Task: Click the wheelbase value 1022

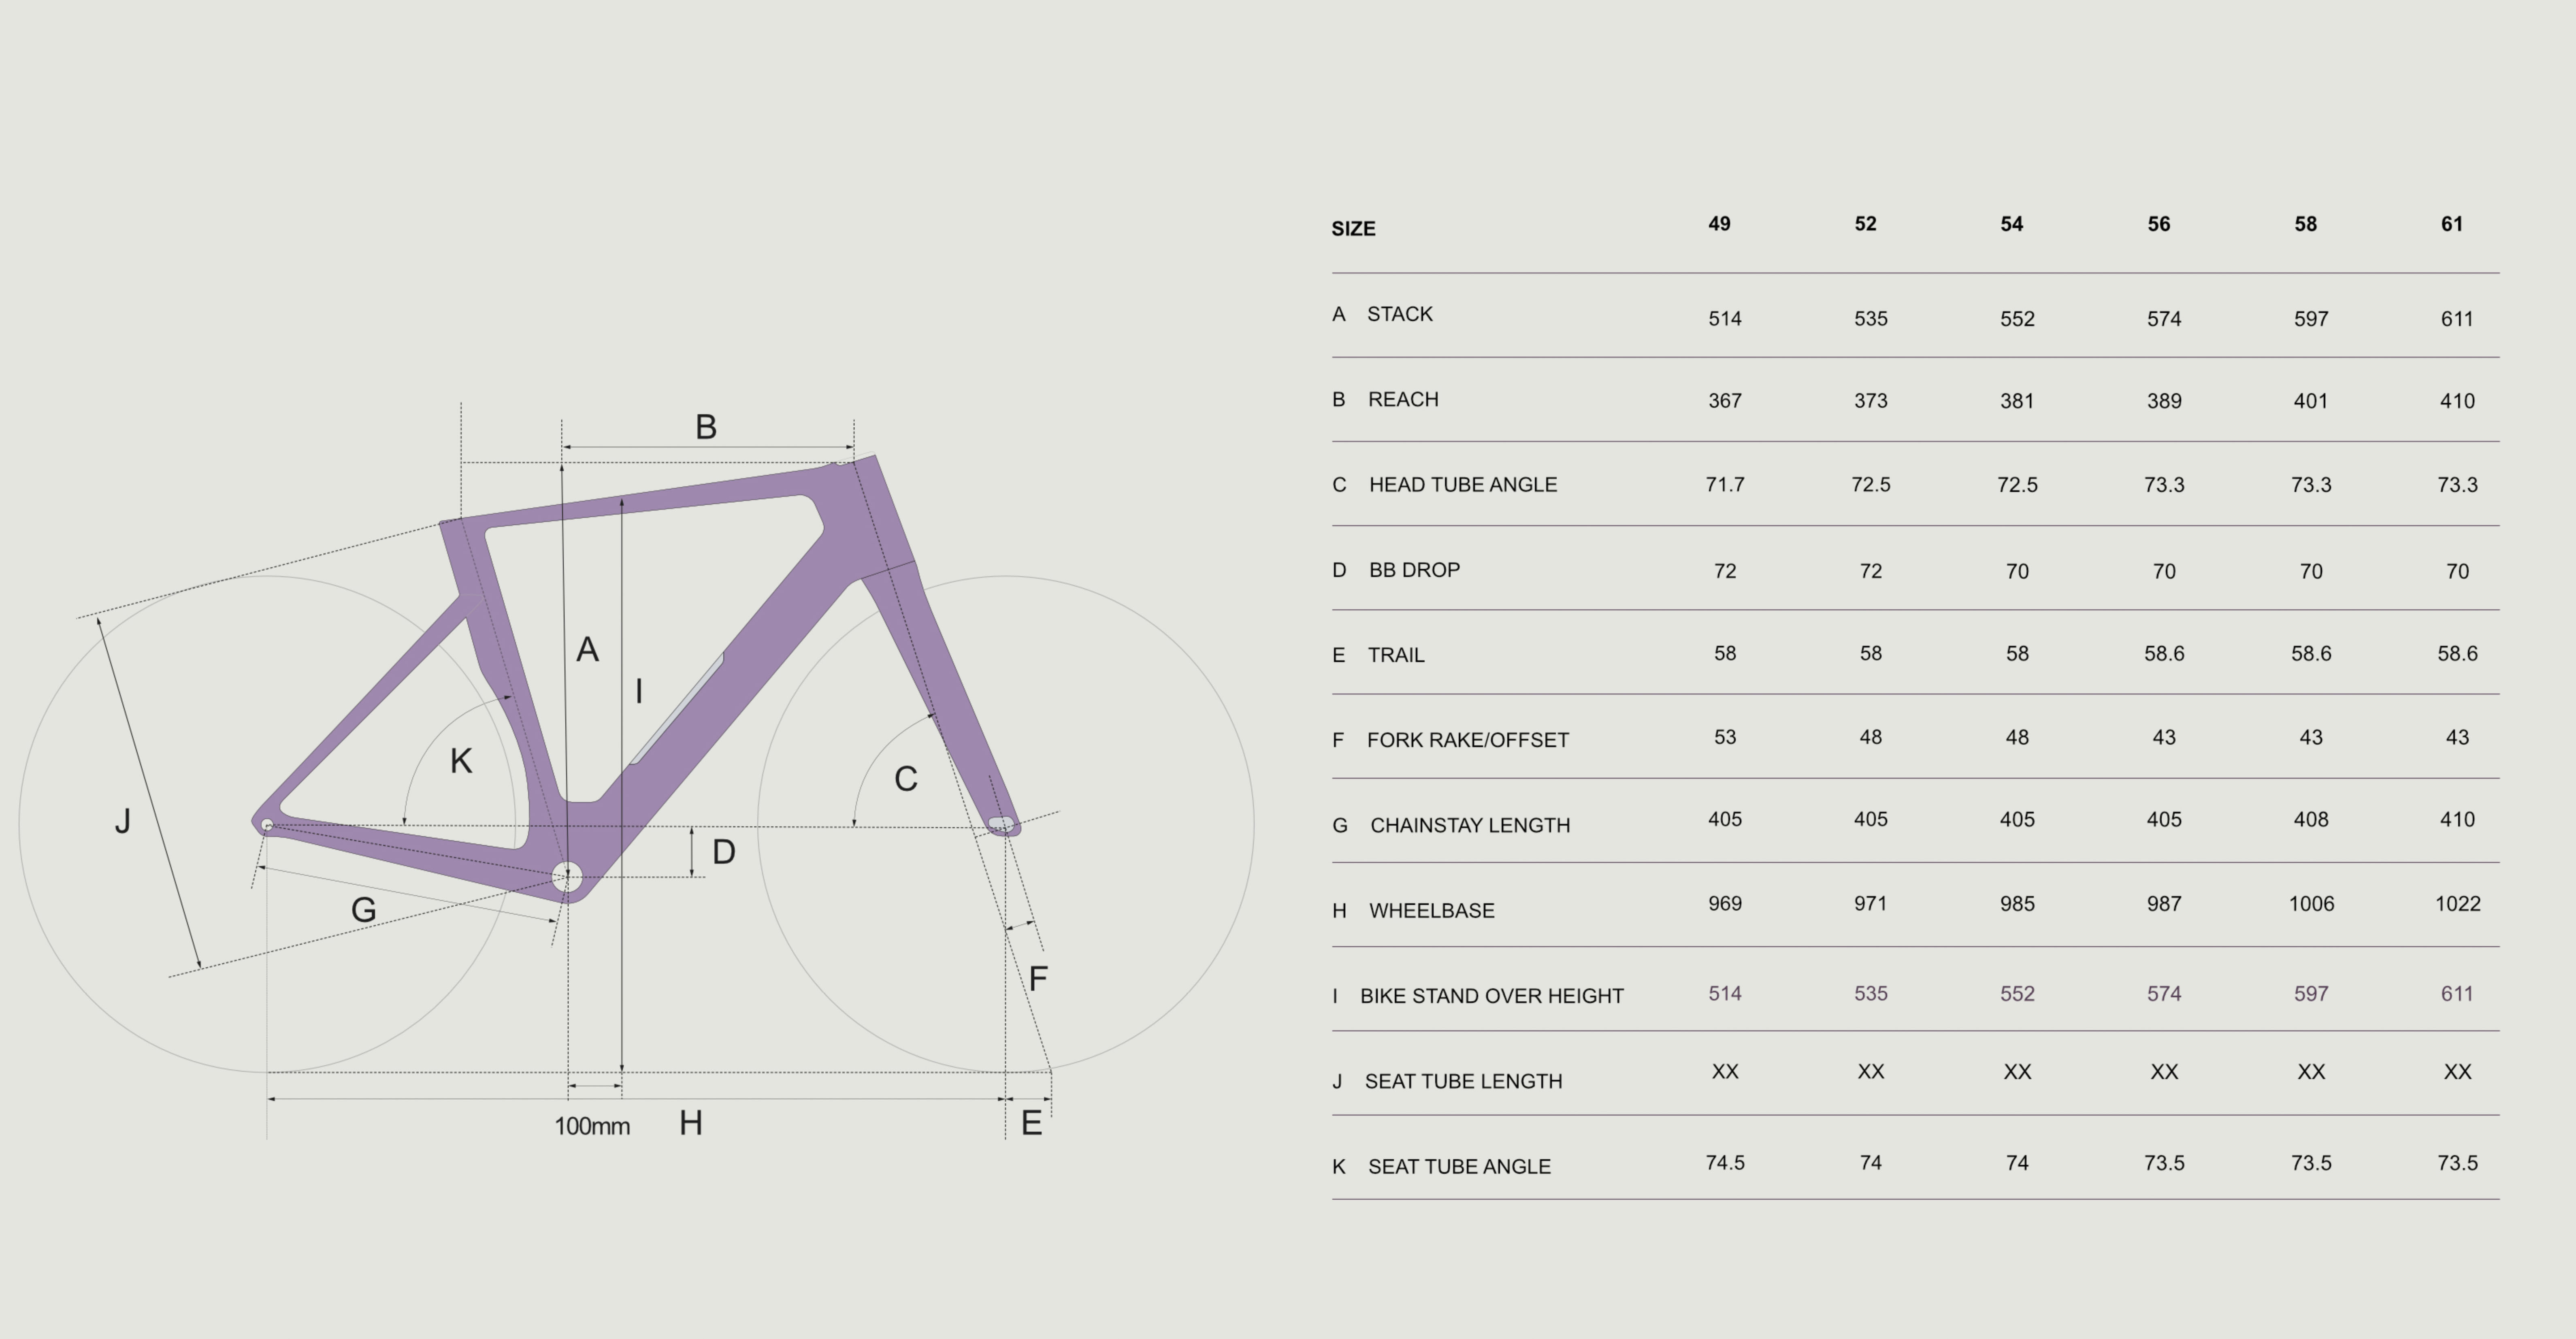Action: click(2457, 904)
